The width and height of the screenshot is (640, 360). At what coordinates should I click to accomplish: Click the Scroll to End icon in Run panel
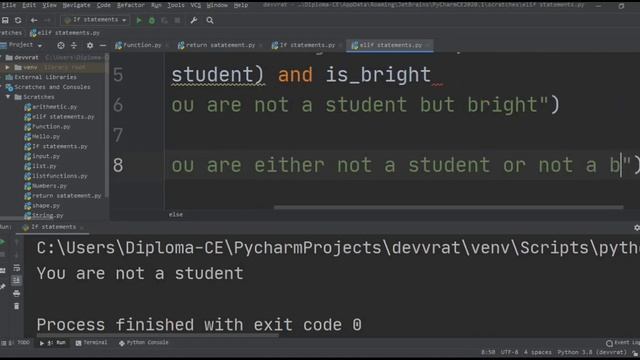pos(16,280)
